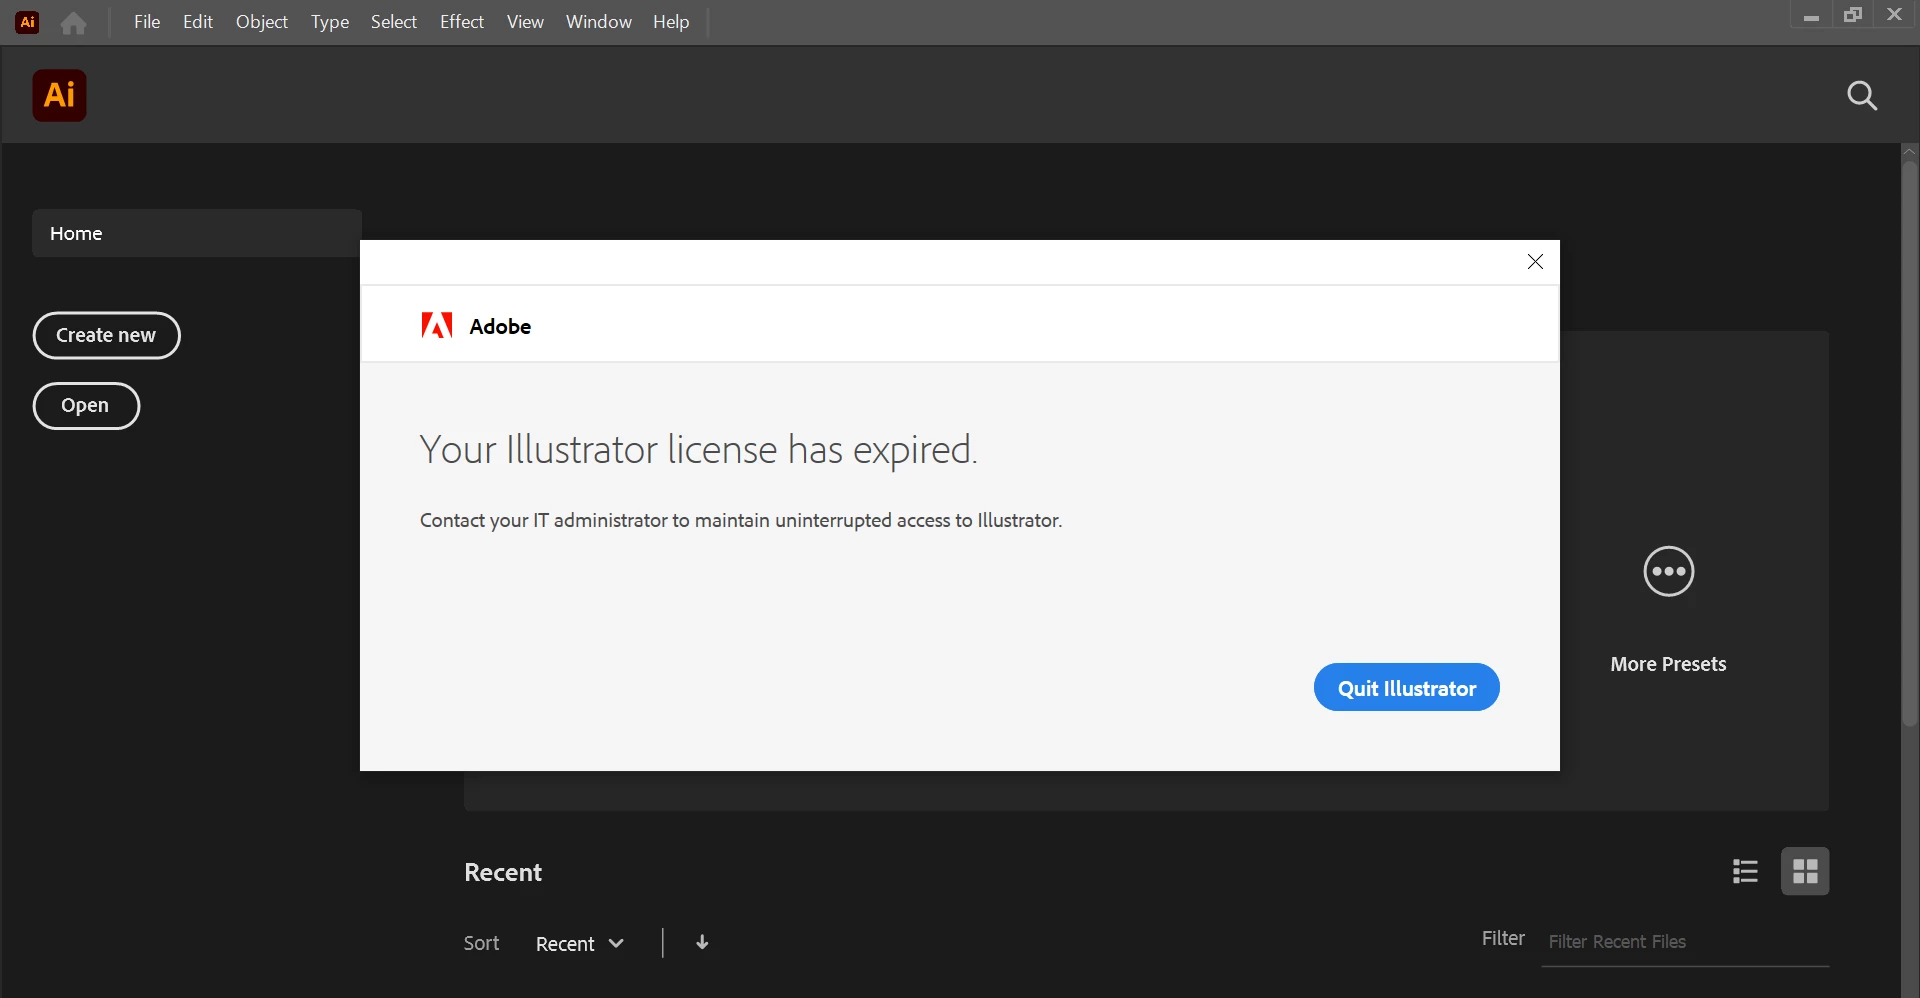
Task: Restore down the Illustrator window
Action: point(1853,15)
